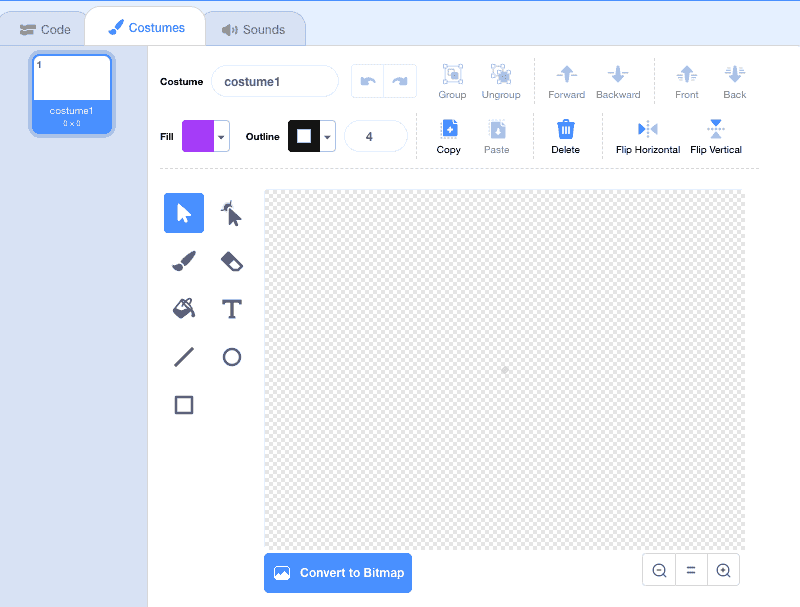Select the Line tool

click(184, 357)
